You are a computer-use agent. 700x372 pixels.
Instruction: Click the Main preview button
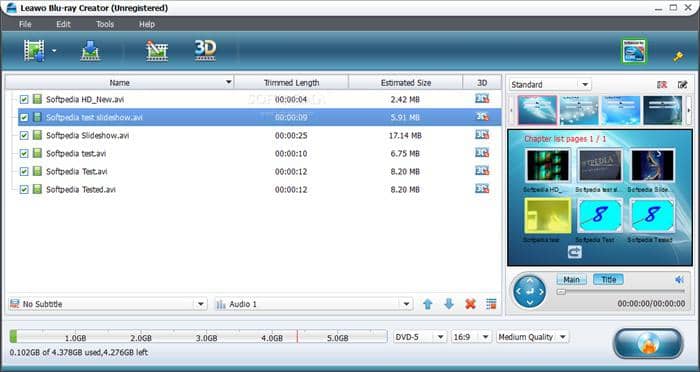(x=571, y=280)
